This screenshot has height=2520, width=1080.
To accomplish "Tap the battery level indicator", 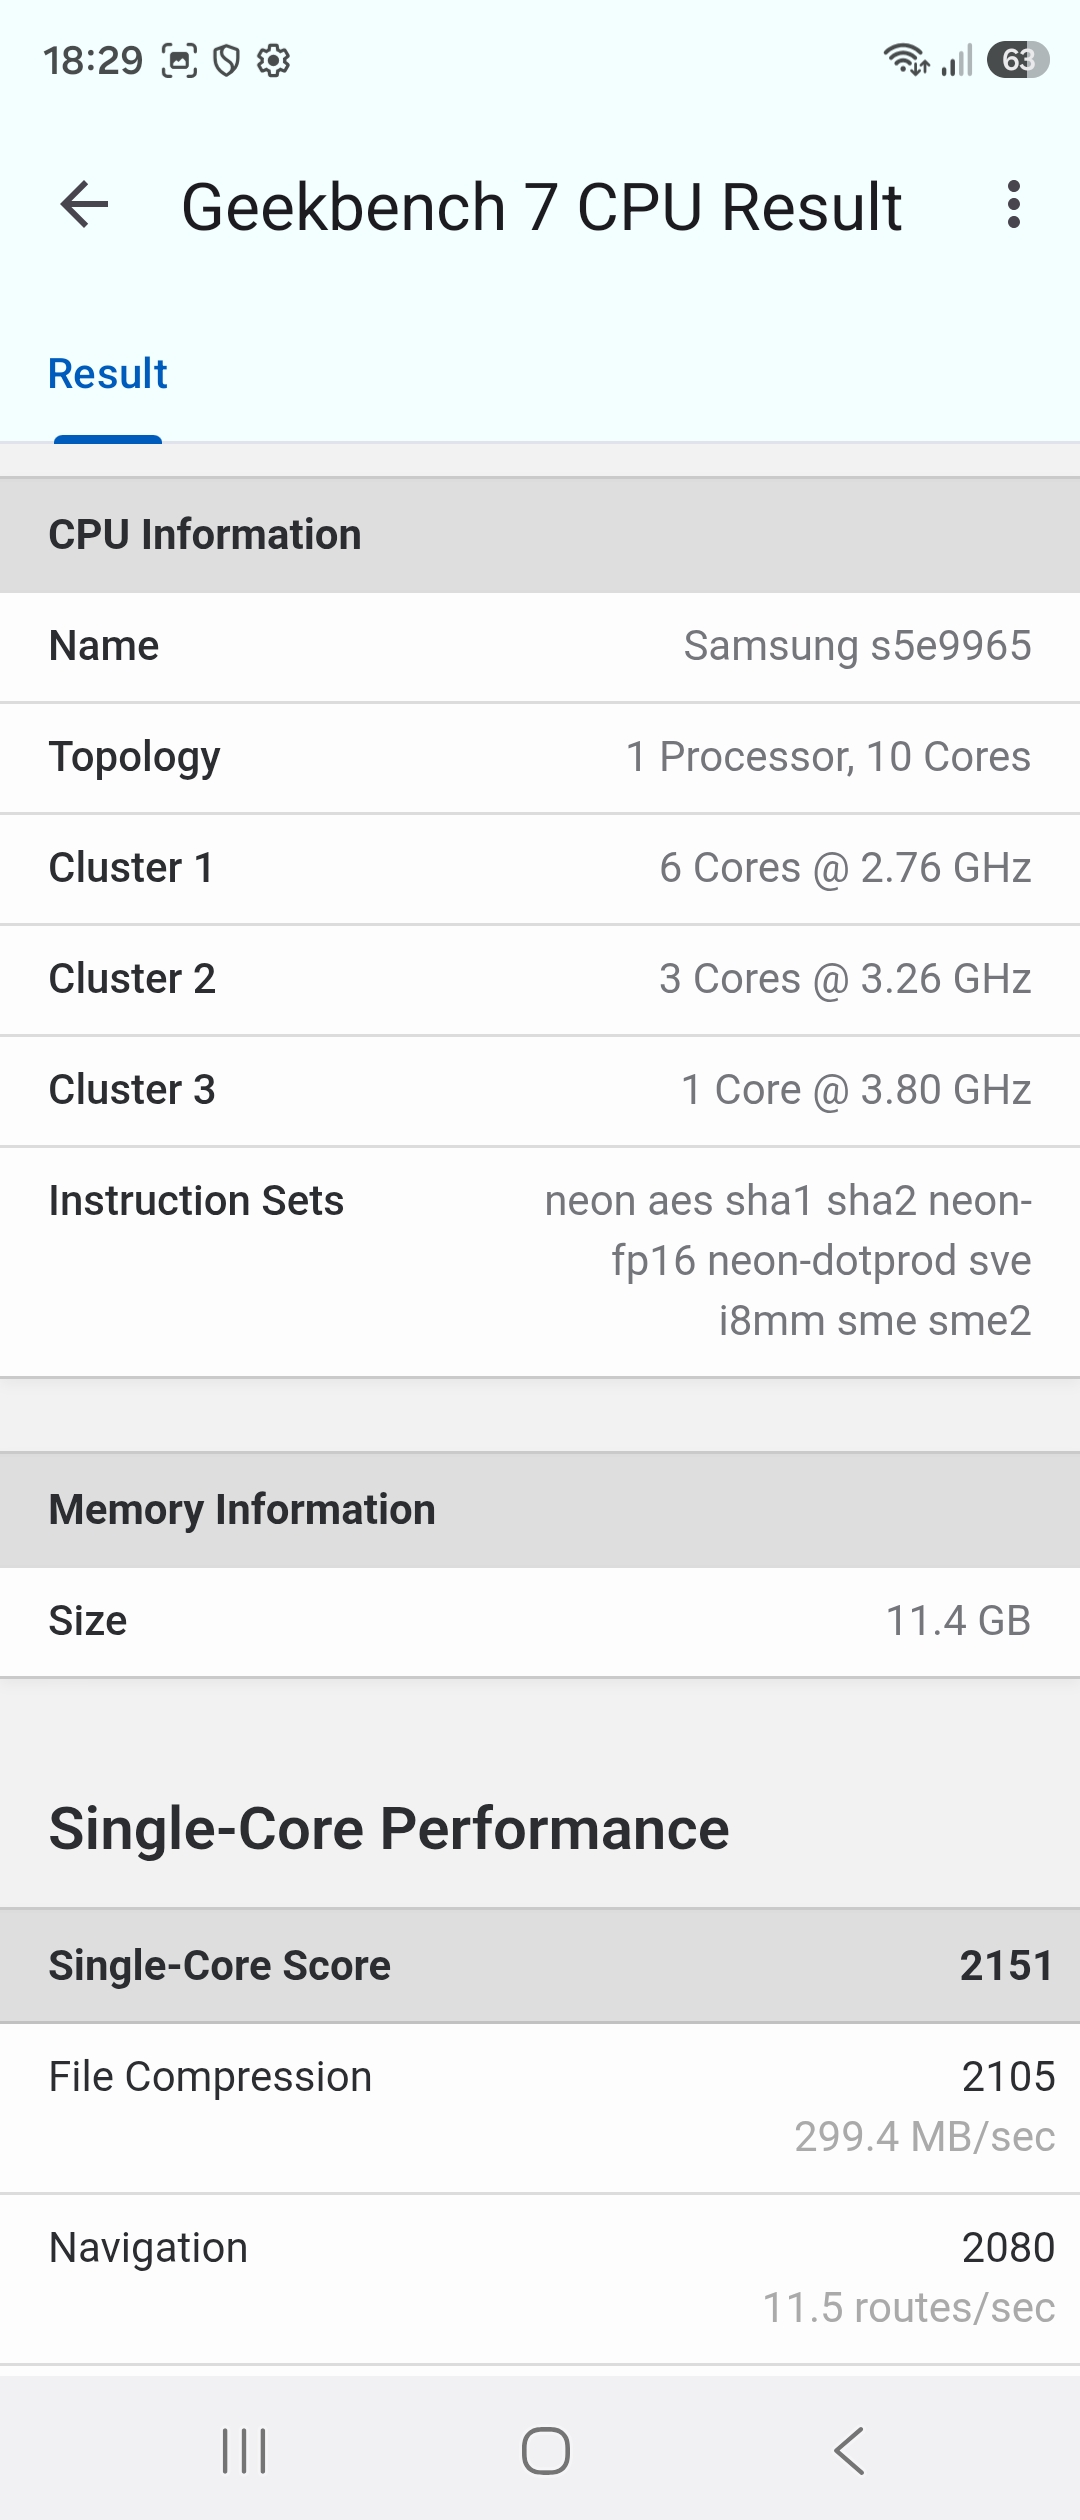I will pyautogui.click(x=1018, y=60).
